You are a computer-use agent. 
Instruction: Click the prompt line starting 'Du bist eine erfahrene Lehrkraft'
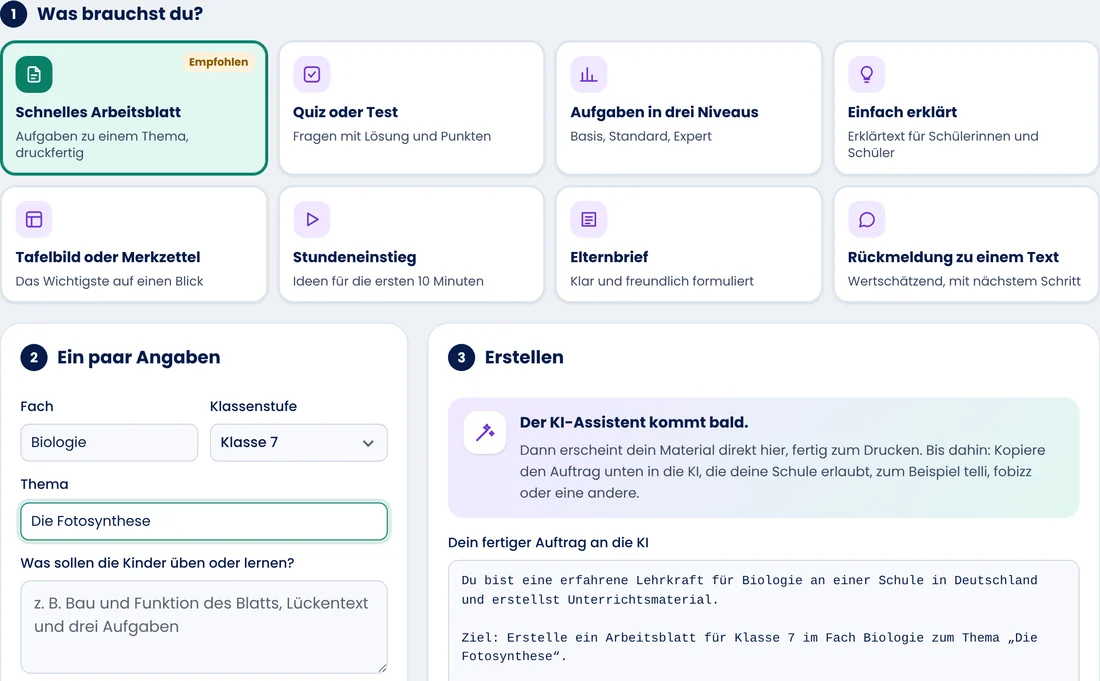click(x=749, y=590)
